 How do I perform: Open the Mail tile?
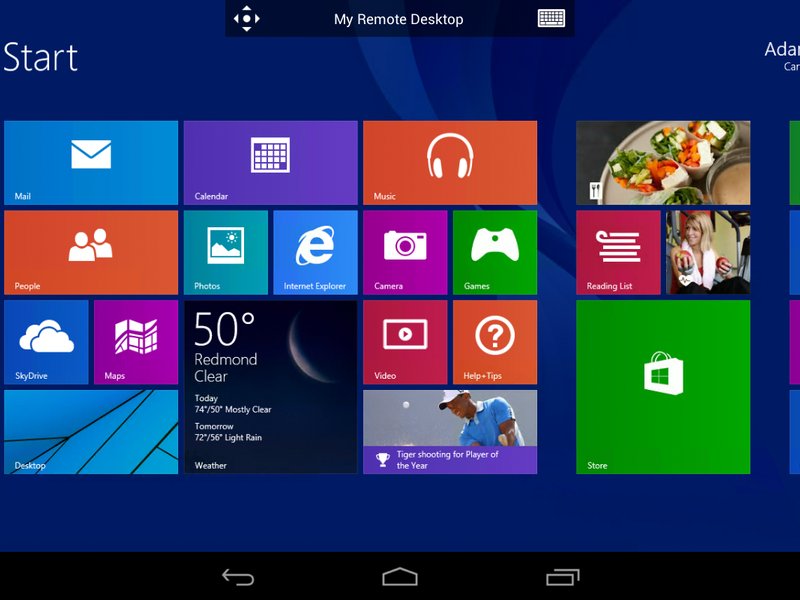tap(91, 163)
